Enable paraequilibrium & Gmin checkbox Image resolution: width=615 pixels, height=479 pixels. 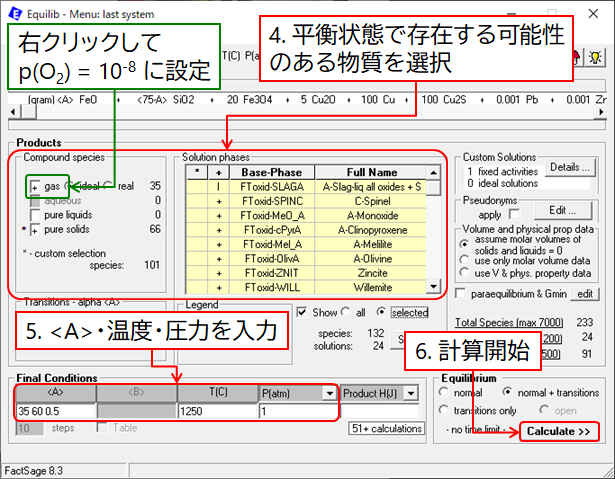(x=460, y=293)
